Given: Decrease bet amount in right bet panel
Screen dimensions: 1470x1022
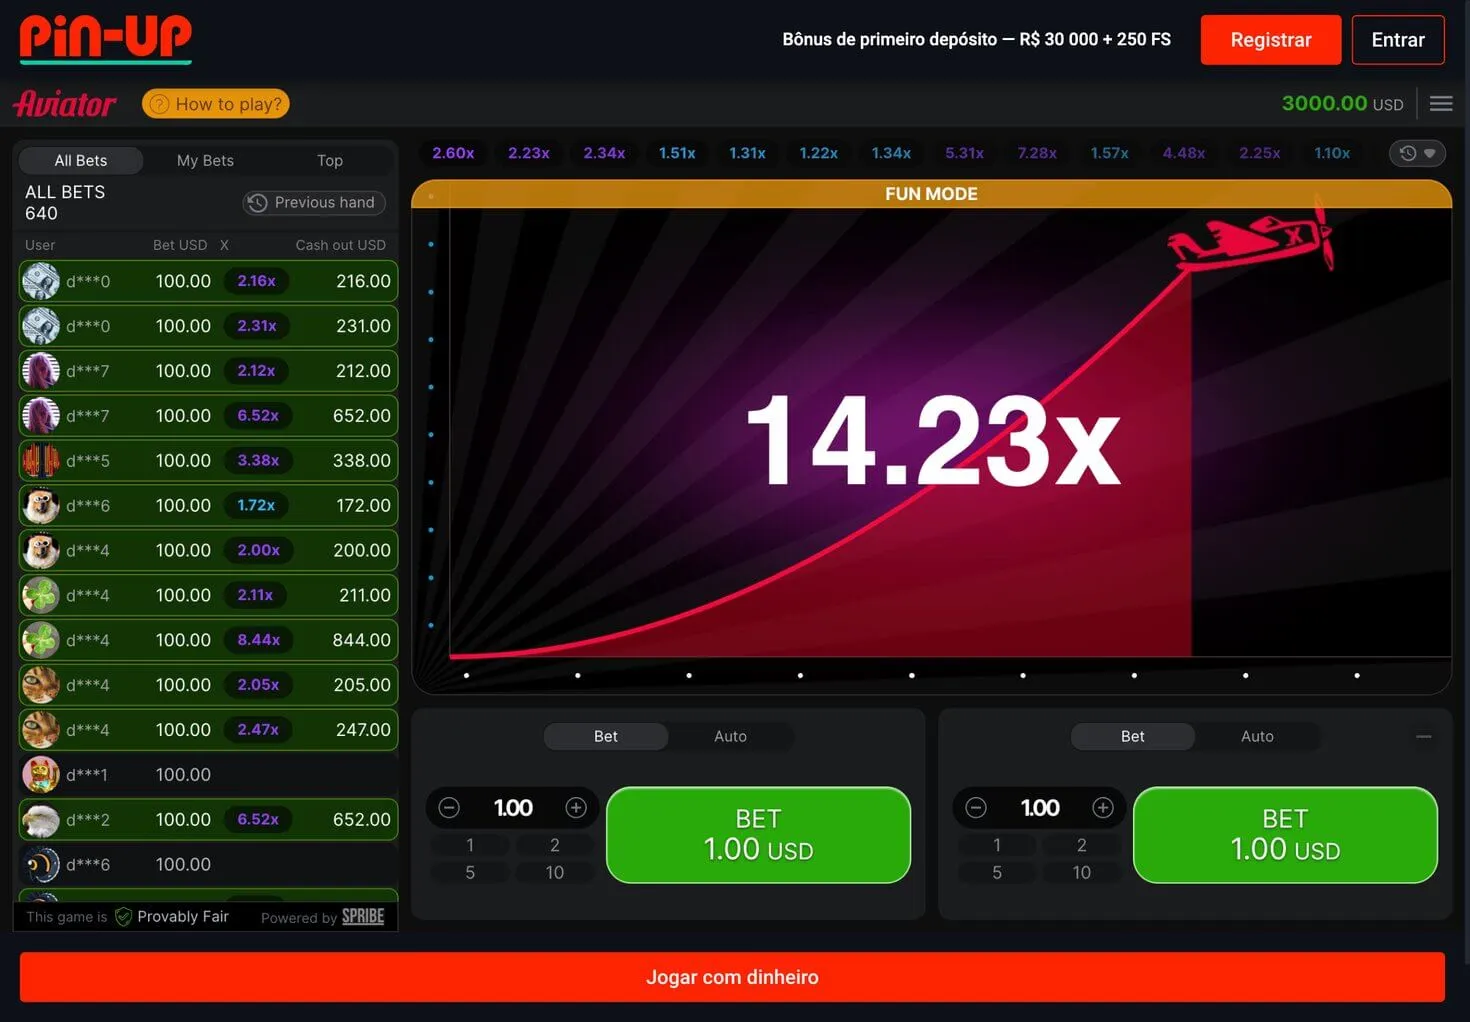Looking at the screenshot, I should [x=976, y=808].
